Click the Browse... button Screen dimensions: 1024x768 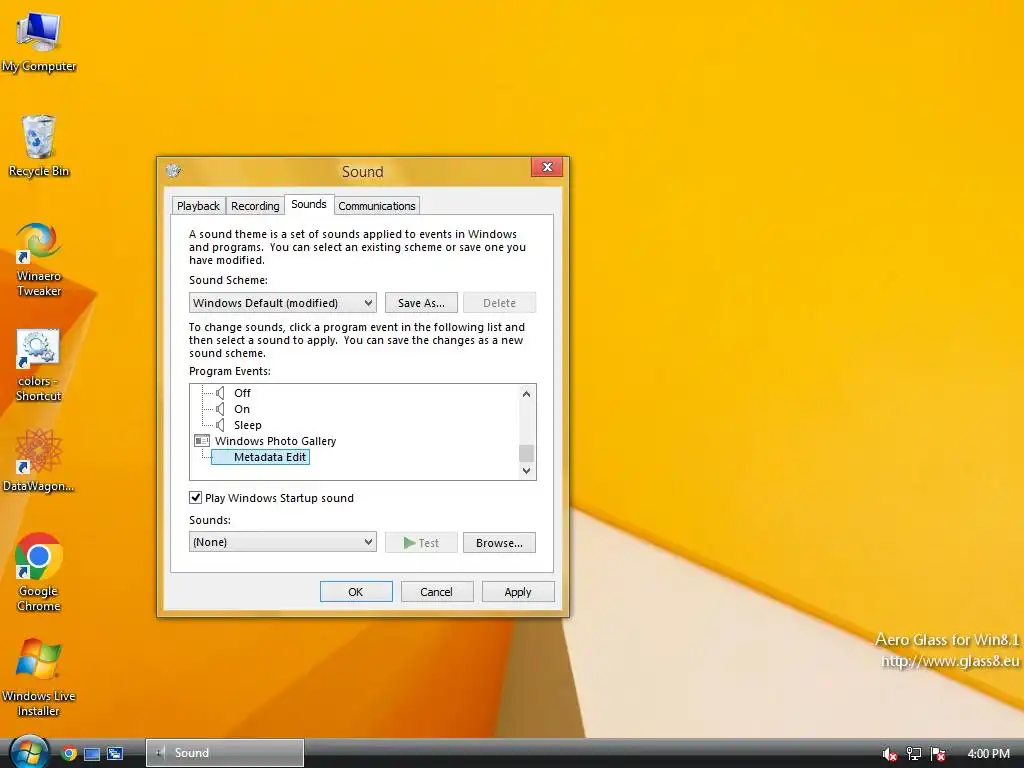pyautogui.click(x=500, y=543)
